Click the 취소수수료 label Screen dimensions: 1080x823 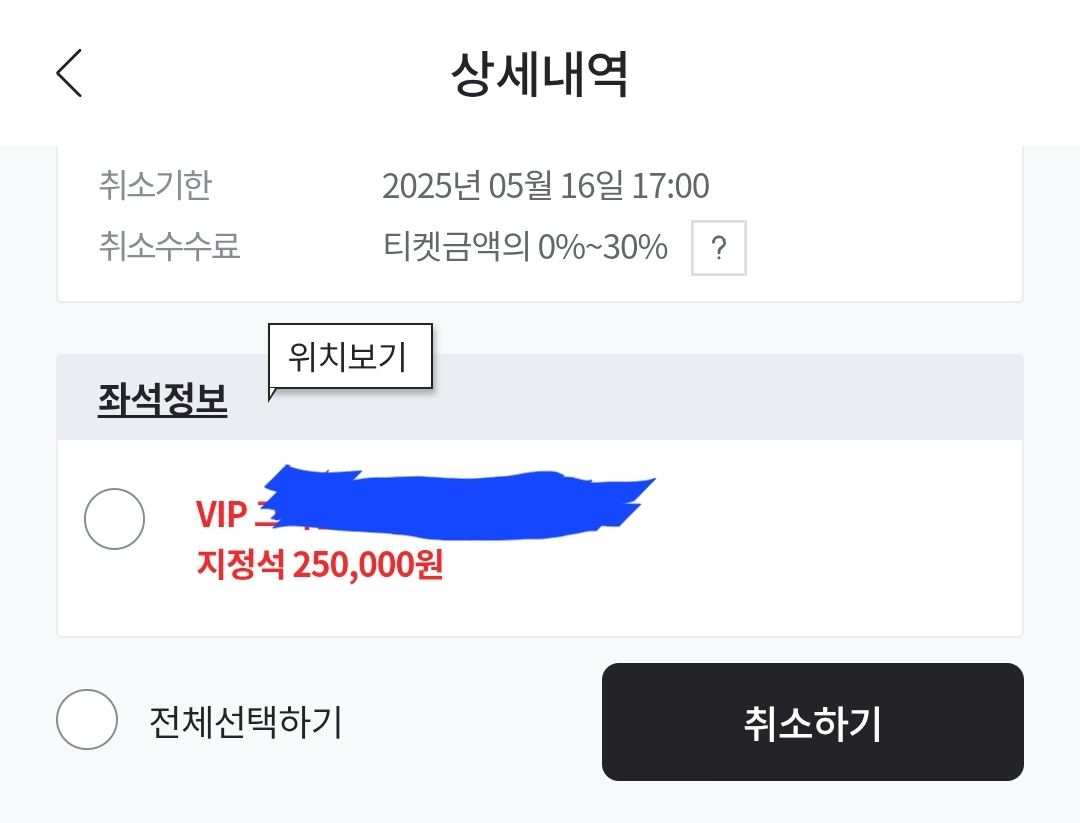point(169,246)
